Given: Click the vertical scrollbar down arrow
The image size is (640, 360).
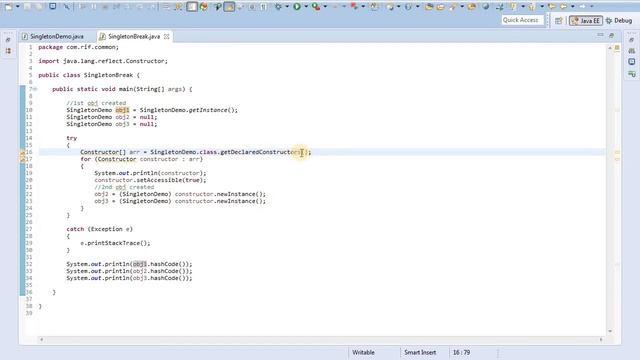Looking at the screenshot, I should click(610, 331).
